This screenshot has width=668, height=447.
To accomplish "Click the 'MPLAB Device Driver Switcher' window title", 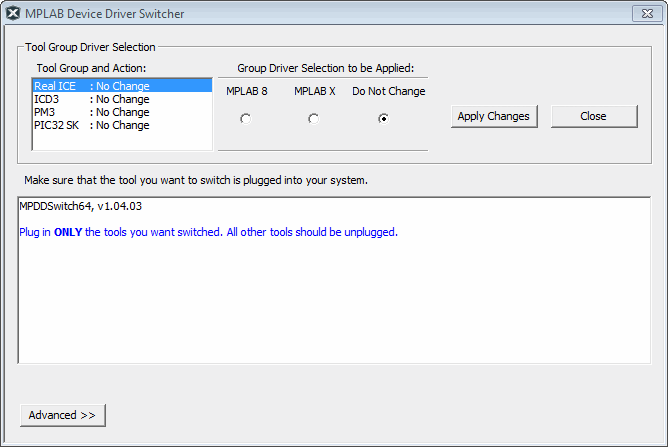I will click(x=104, y=14).
